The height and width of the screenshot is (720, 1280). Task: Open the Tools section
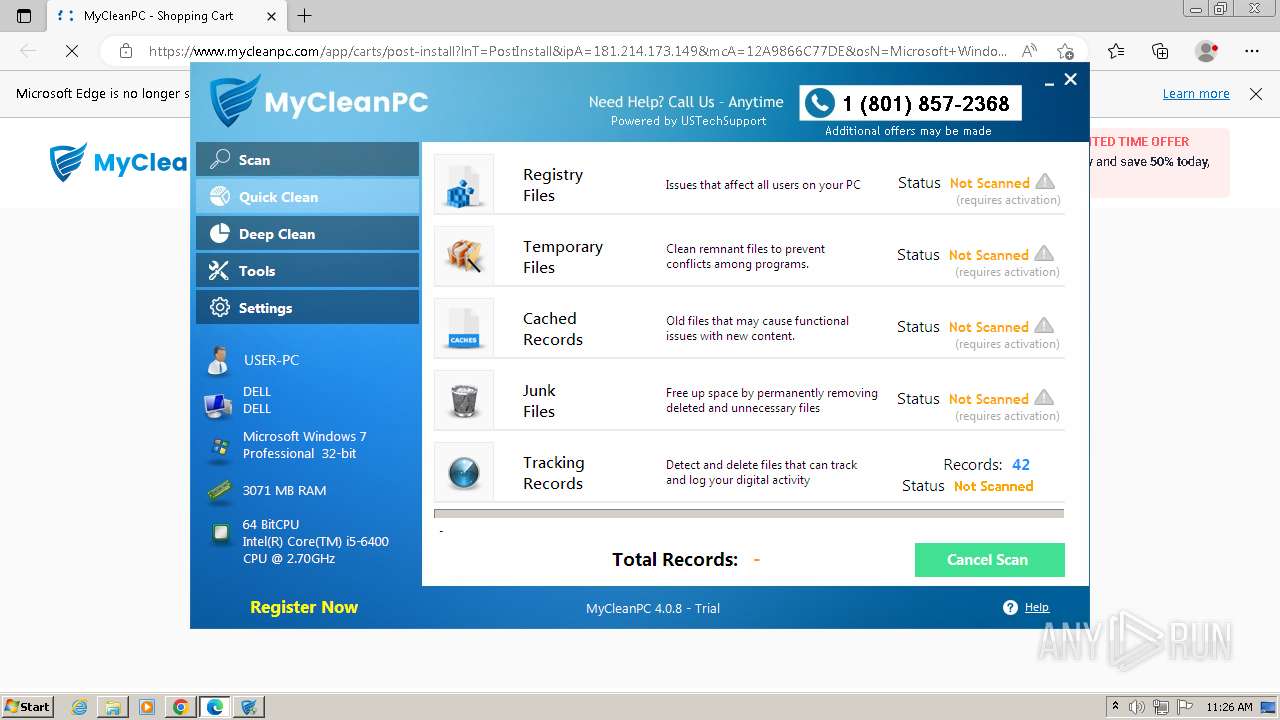pos(307,271)
